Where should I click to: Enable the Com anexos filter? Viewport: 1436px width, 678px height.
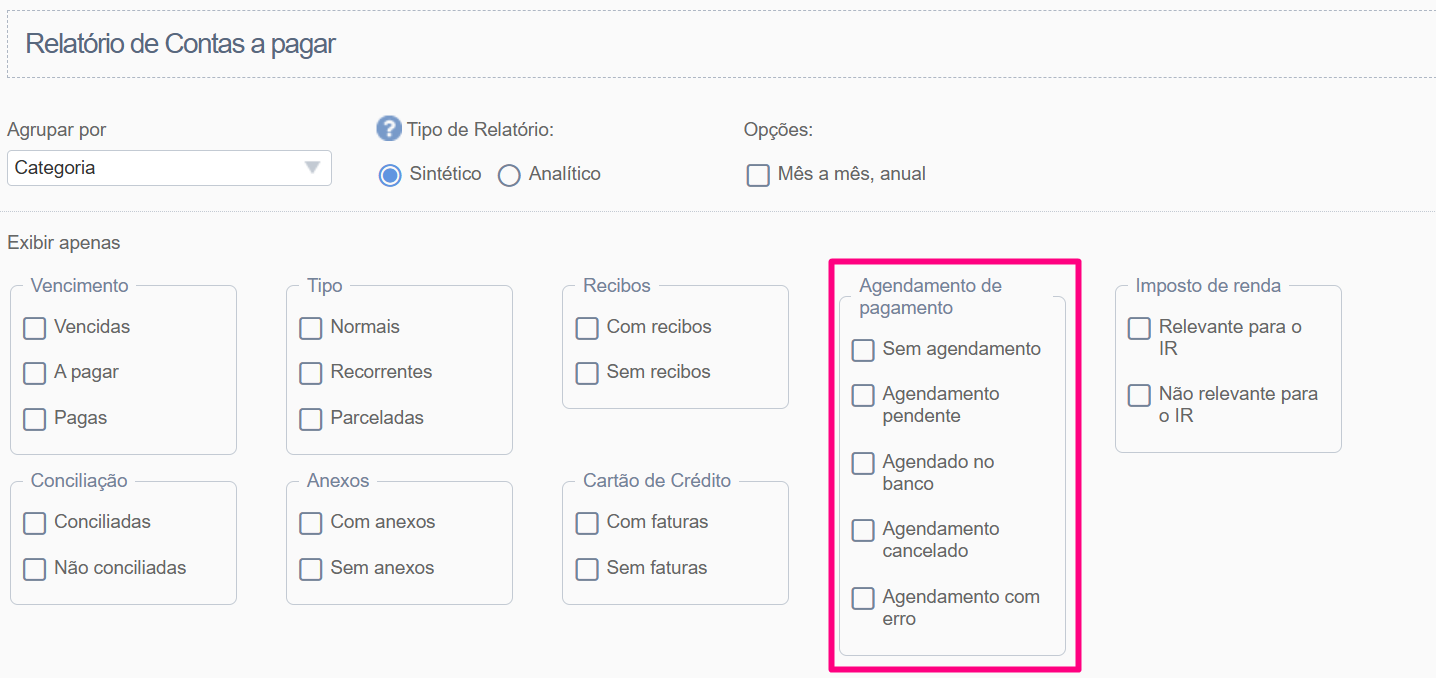pos(311,523)
